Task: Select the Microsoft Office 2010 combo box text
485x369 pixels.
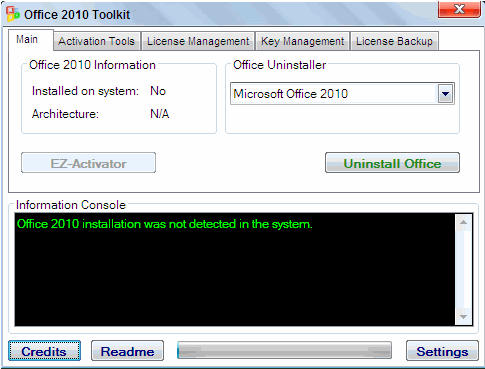Action: coord(291,94)
